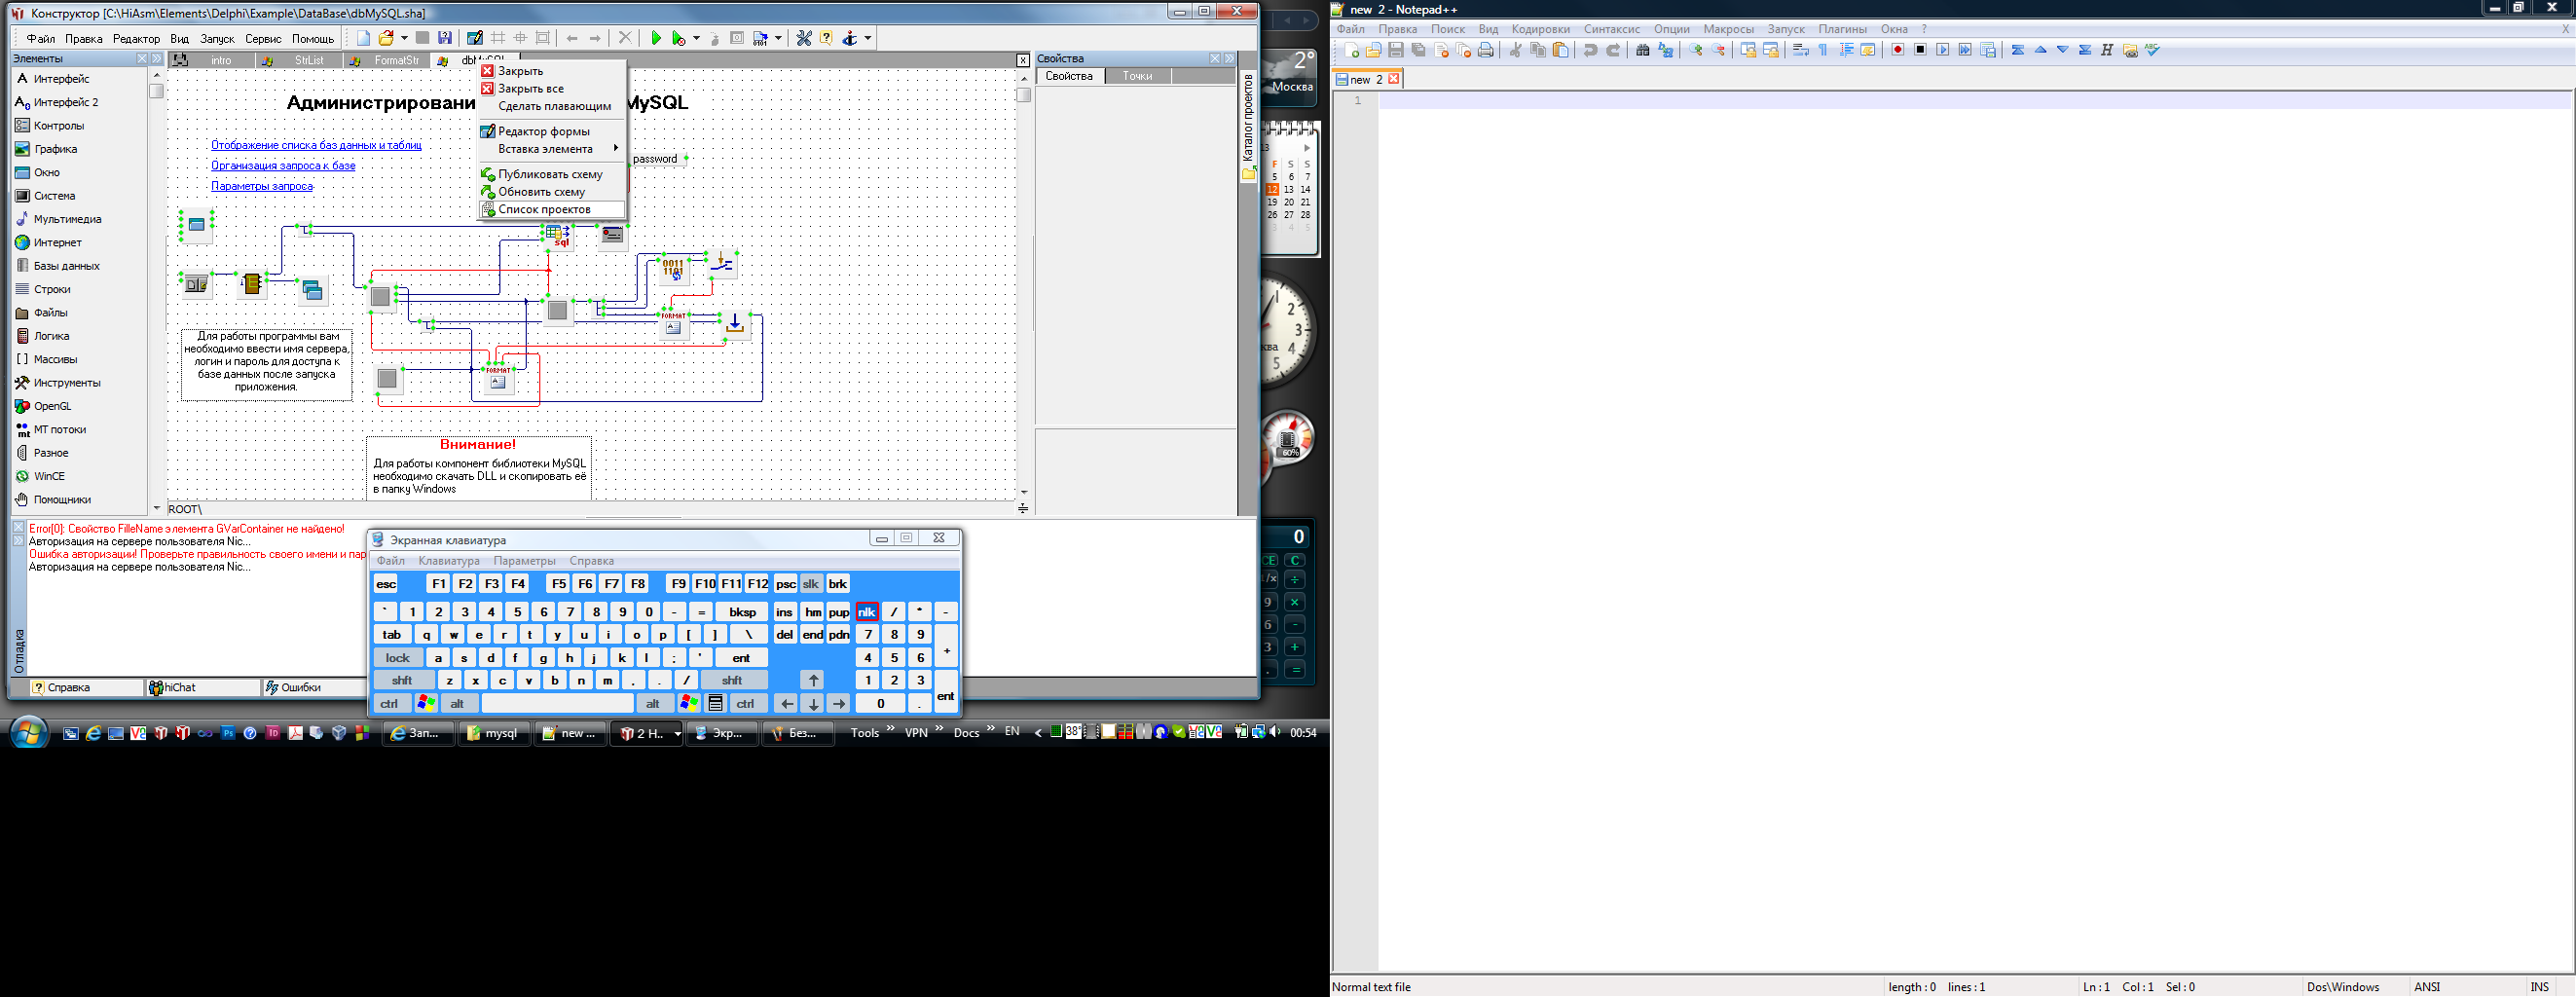Click the Print icon in Notepad++ toolbar
2576x997 pixels.
pos(1486,50)
